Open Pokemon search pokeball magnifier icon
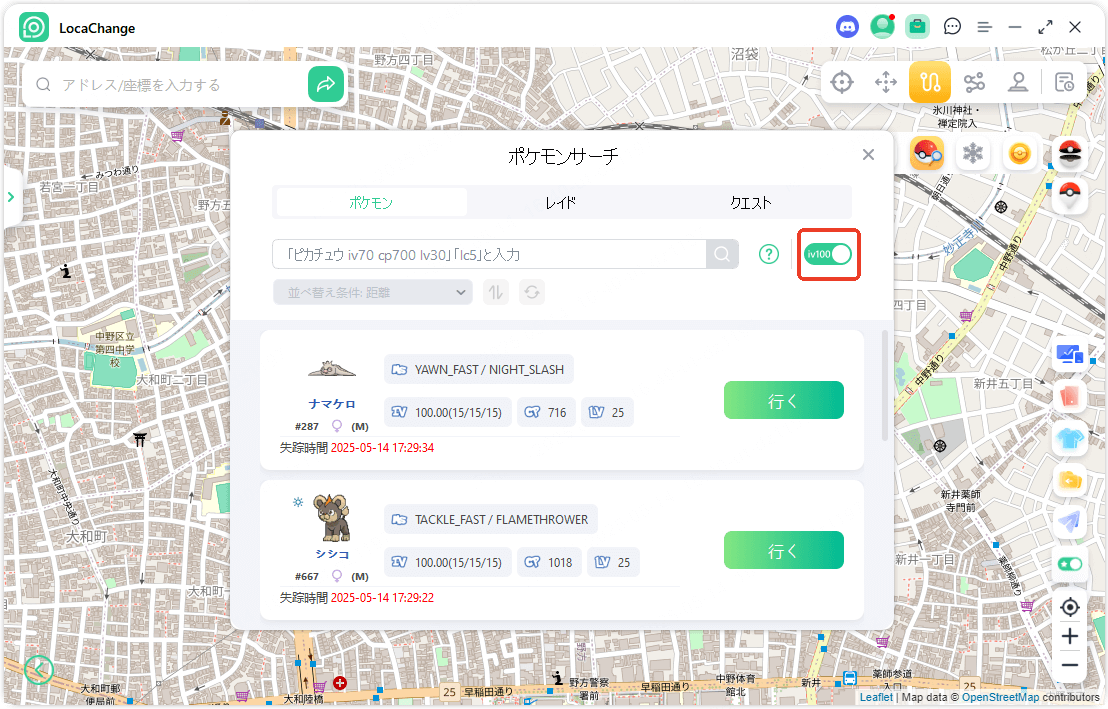Image resolution: width=1108 pixels, height=709 pixels. click(926, 153)
